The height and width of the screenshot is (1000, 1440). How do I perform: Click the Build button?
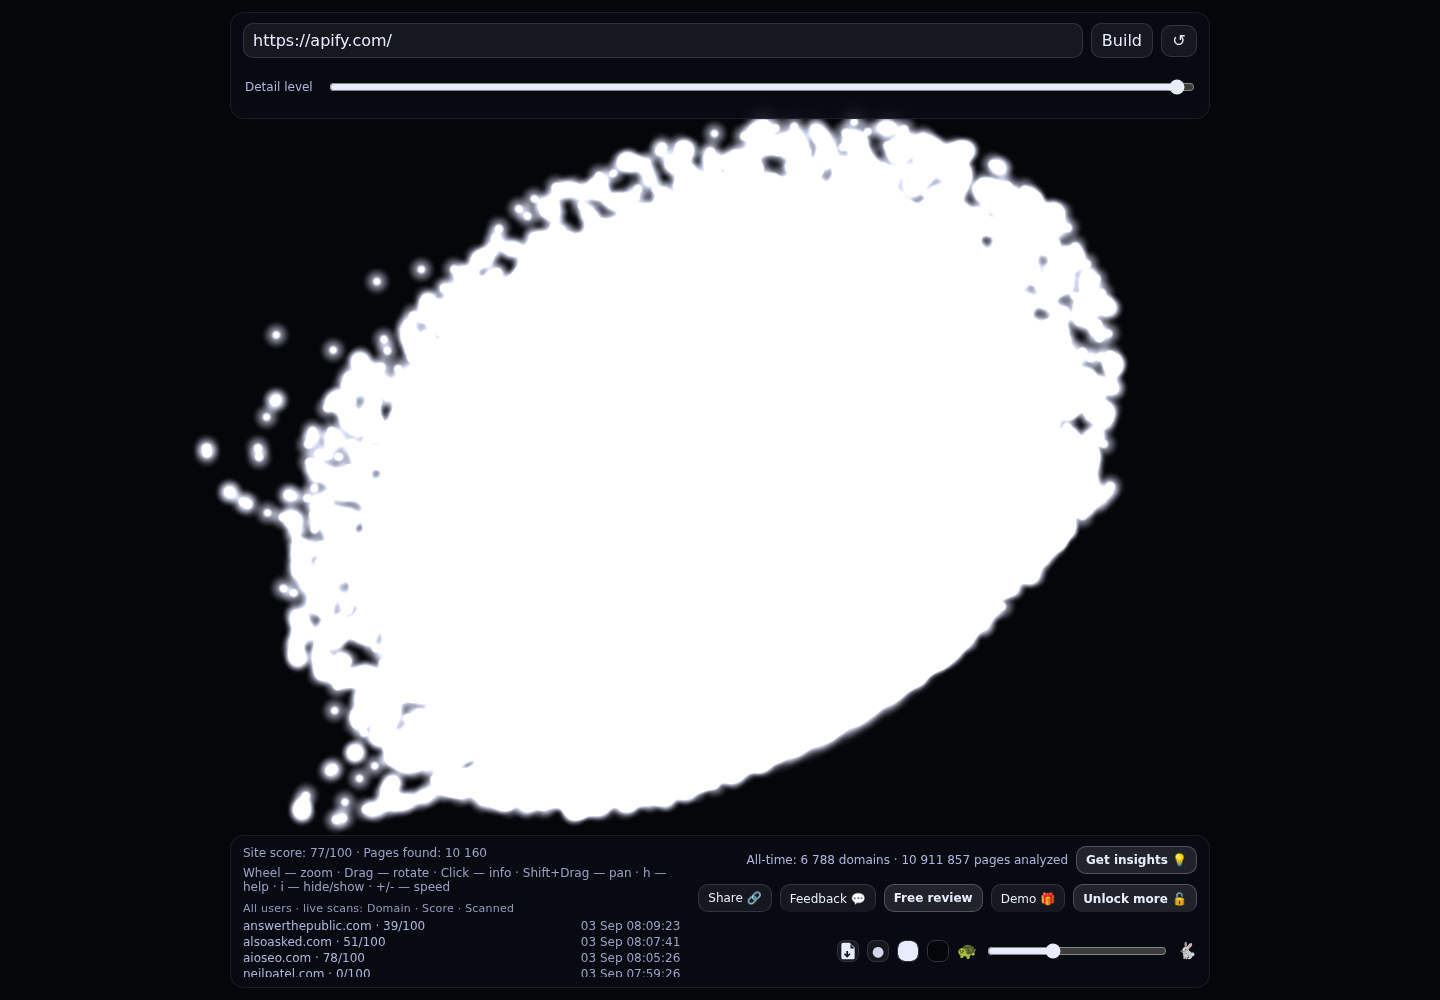1122,41
